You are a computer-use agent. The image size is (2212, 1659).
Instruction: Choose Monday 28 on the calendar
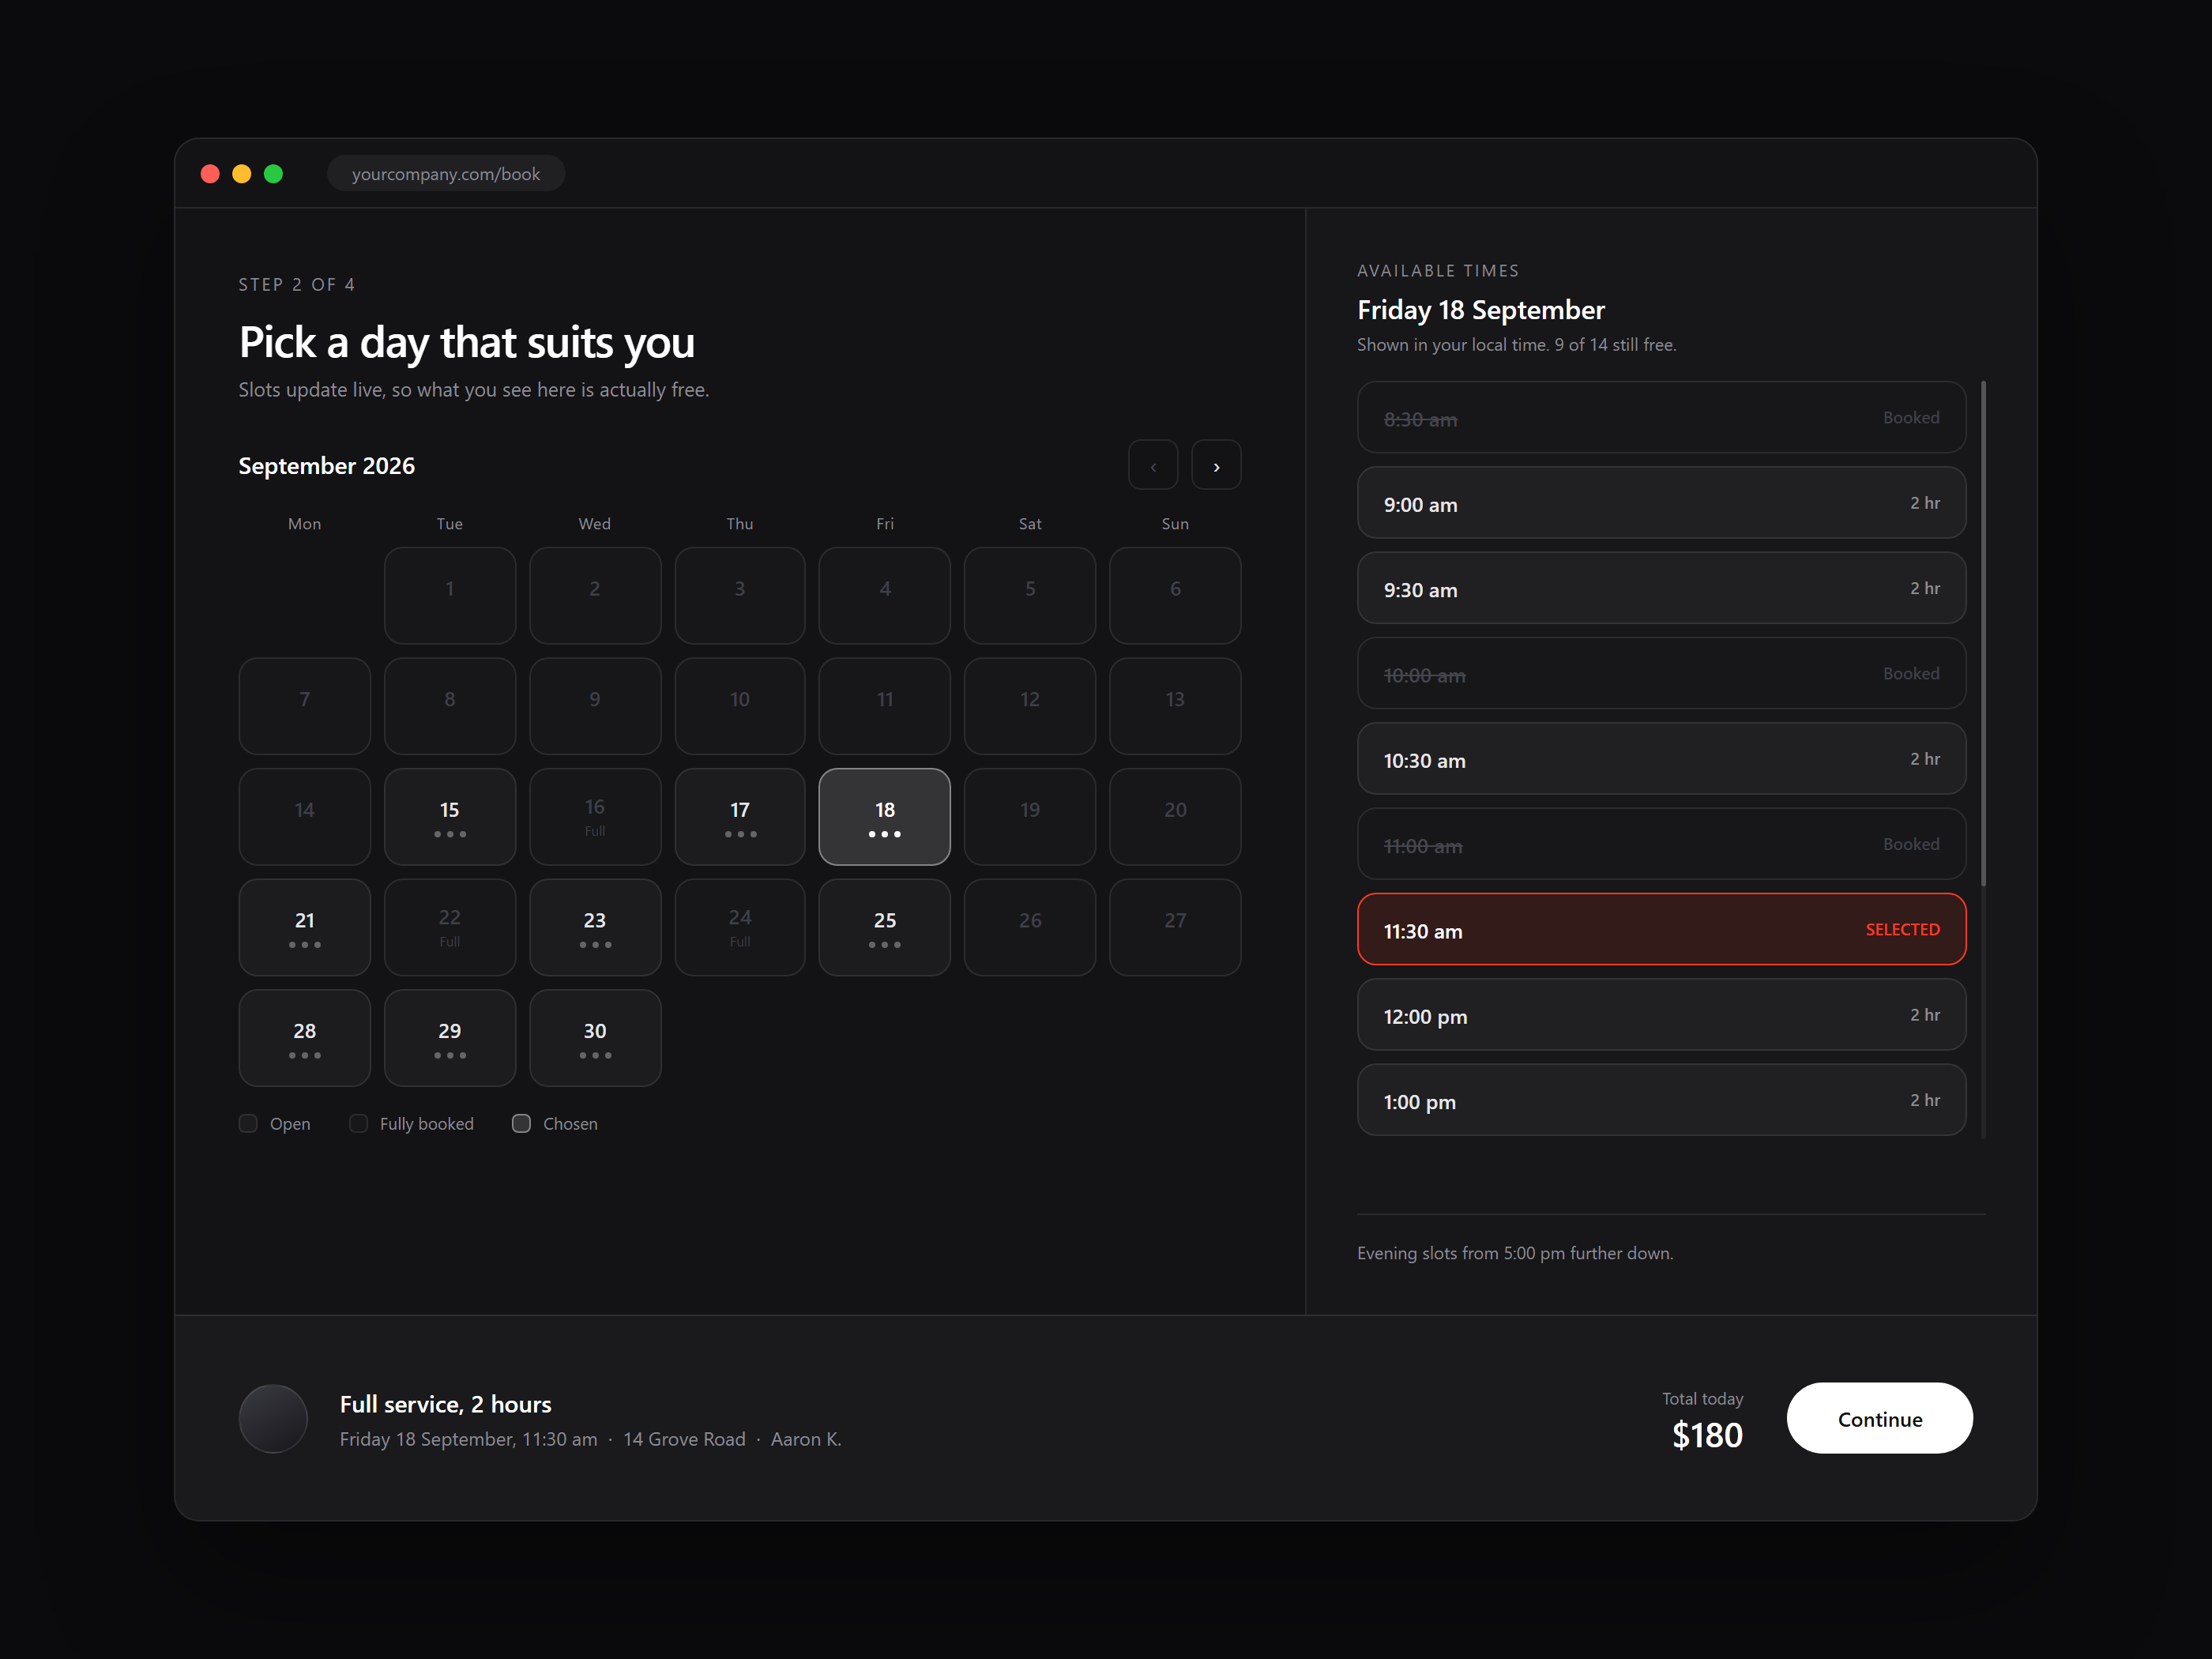305,1038
